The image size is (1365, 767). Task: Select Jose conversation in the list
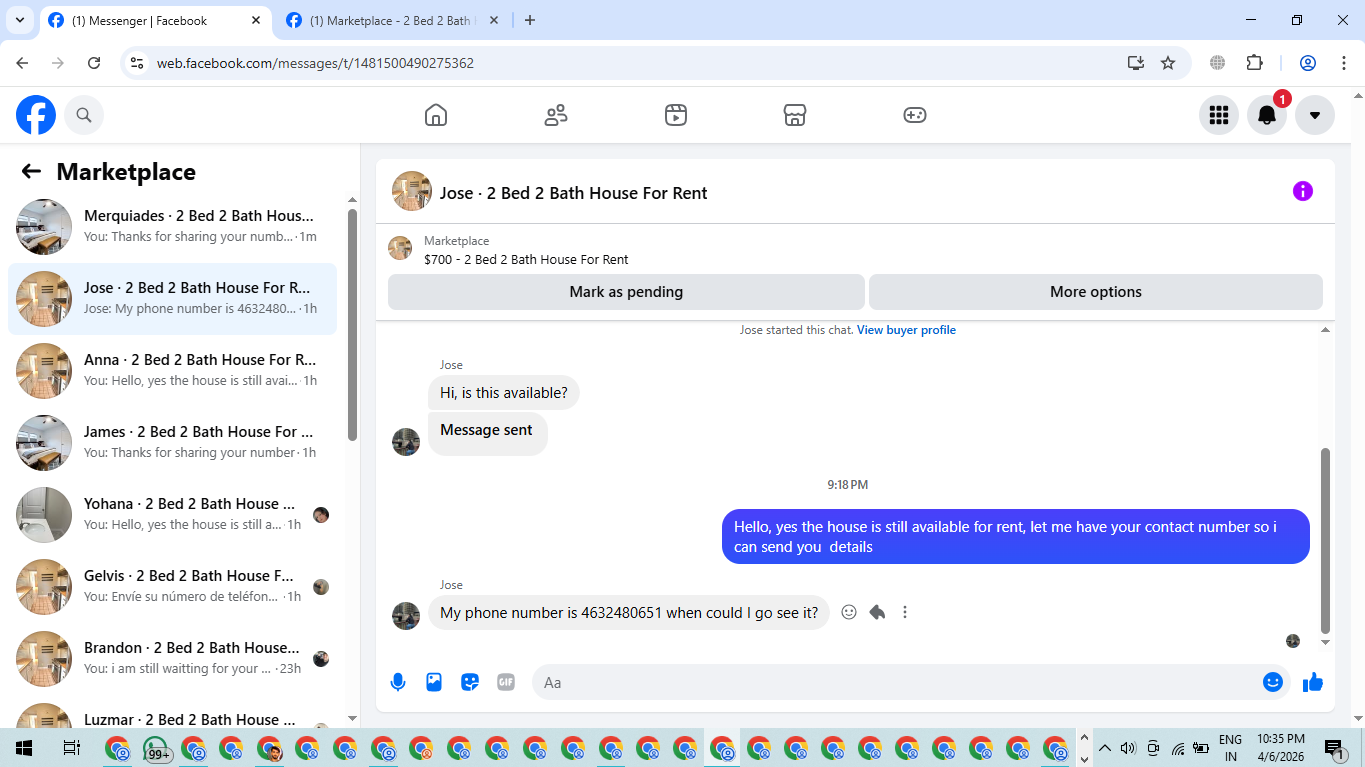[x=172, y=299]
